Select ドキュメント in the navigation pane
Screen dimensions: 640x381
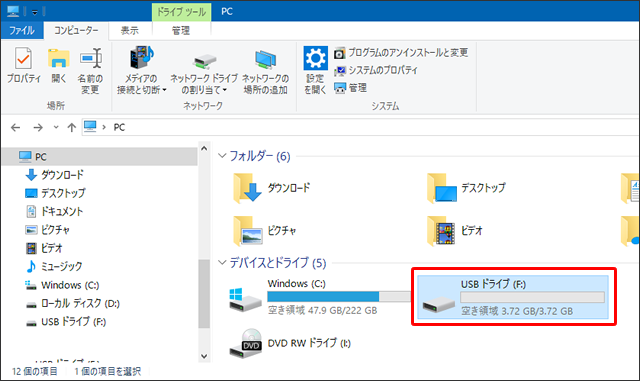(54, 211)
